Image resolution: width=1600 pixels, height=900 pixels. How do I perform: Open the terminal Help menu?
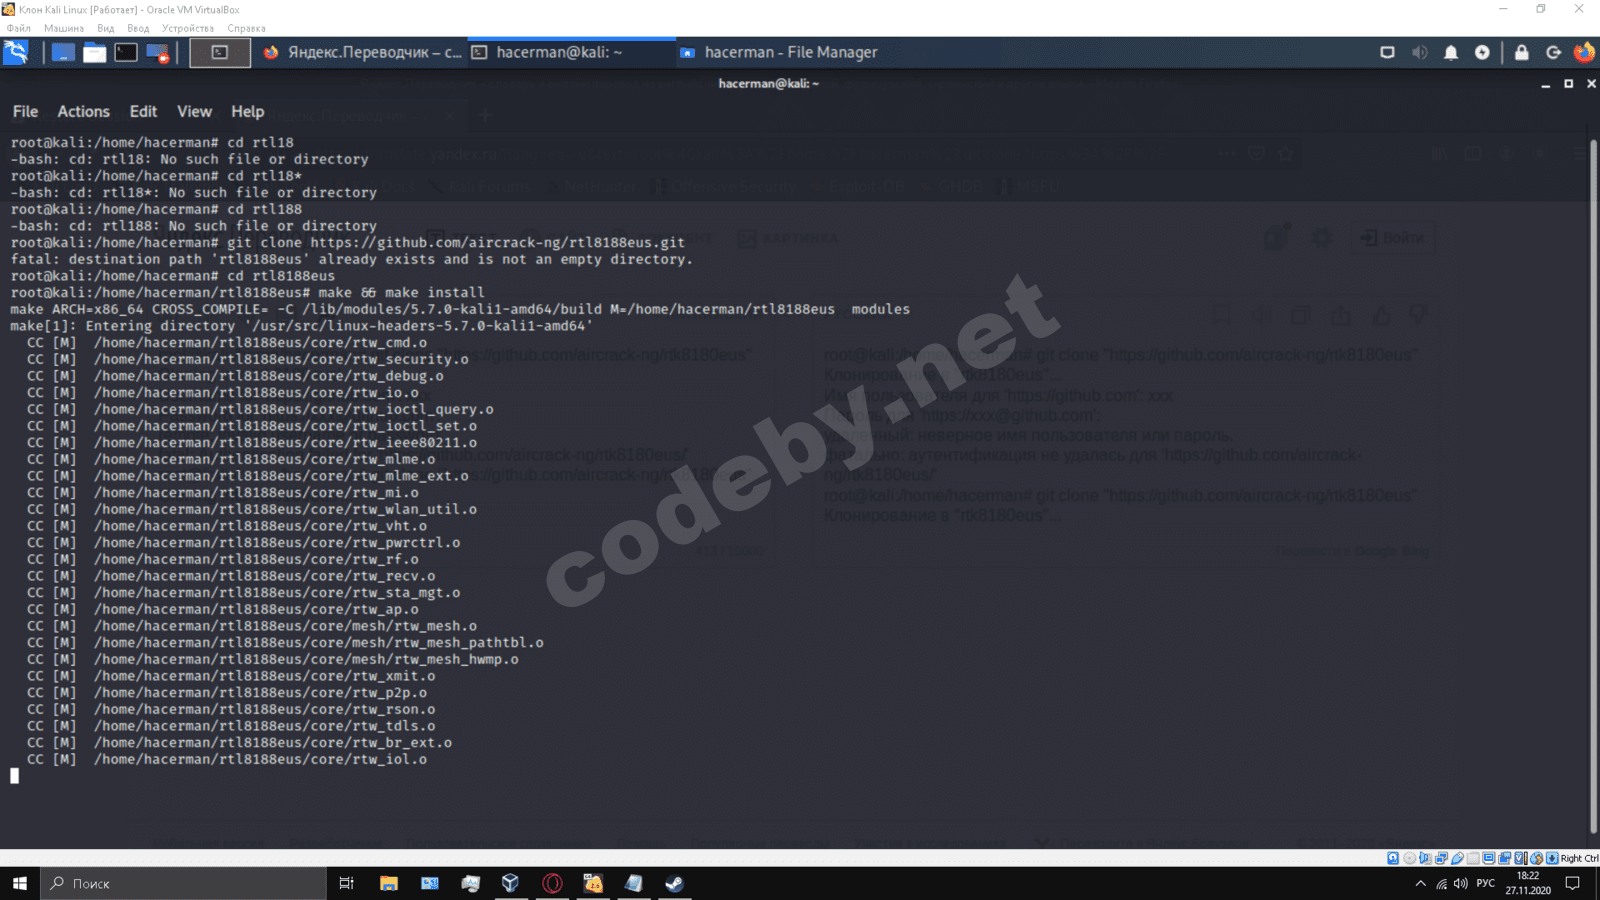click(247, 111)
